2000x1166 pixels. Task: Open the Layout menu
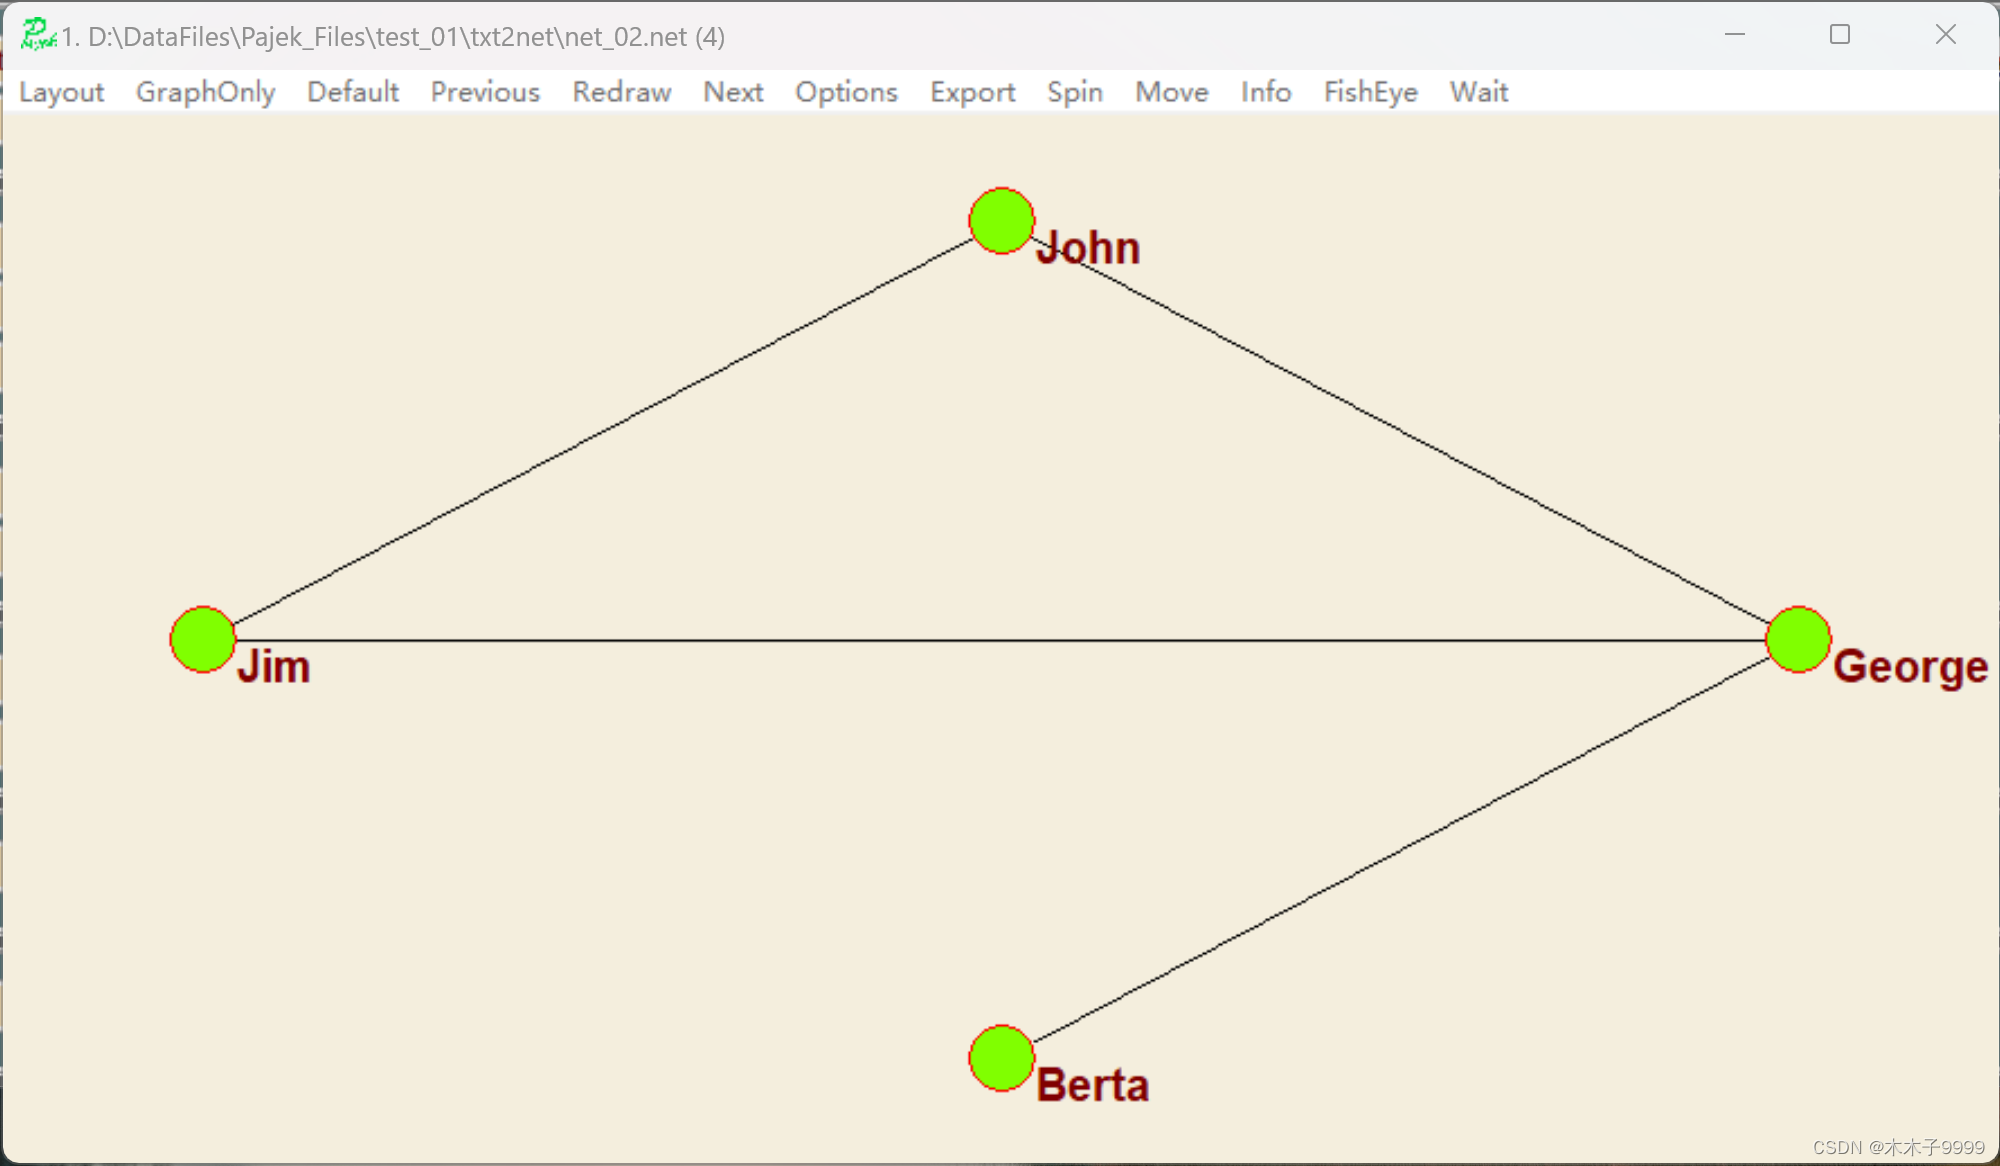coord(61,92)
